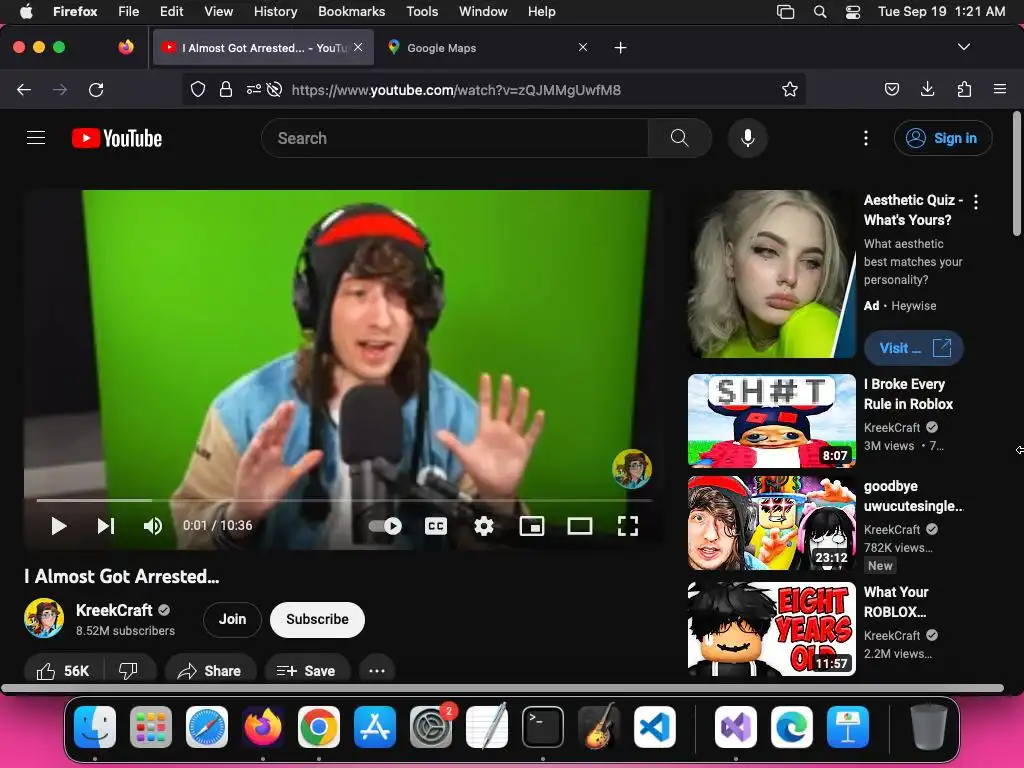The width and height of the screenshot is (1024, 768).
Task: Save video to playlist
Action: tap(306, 671)
